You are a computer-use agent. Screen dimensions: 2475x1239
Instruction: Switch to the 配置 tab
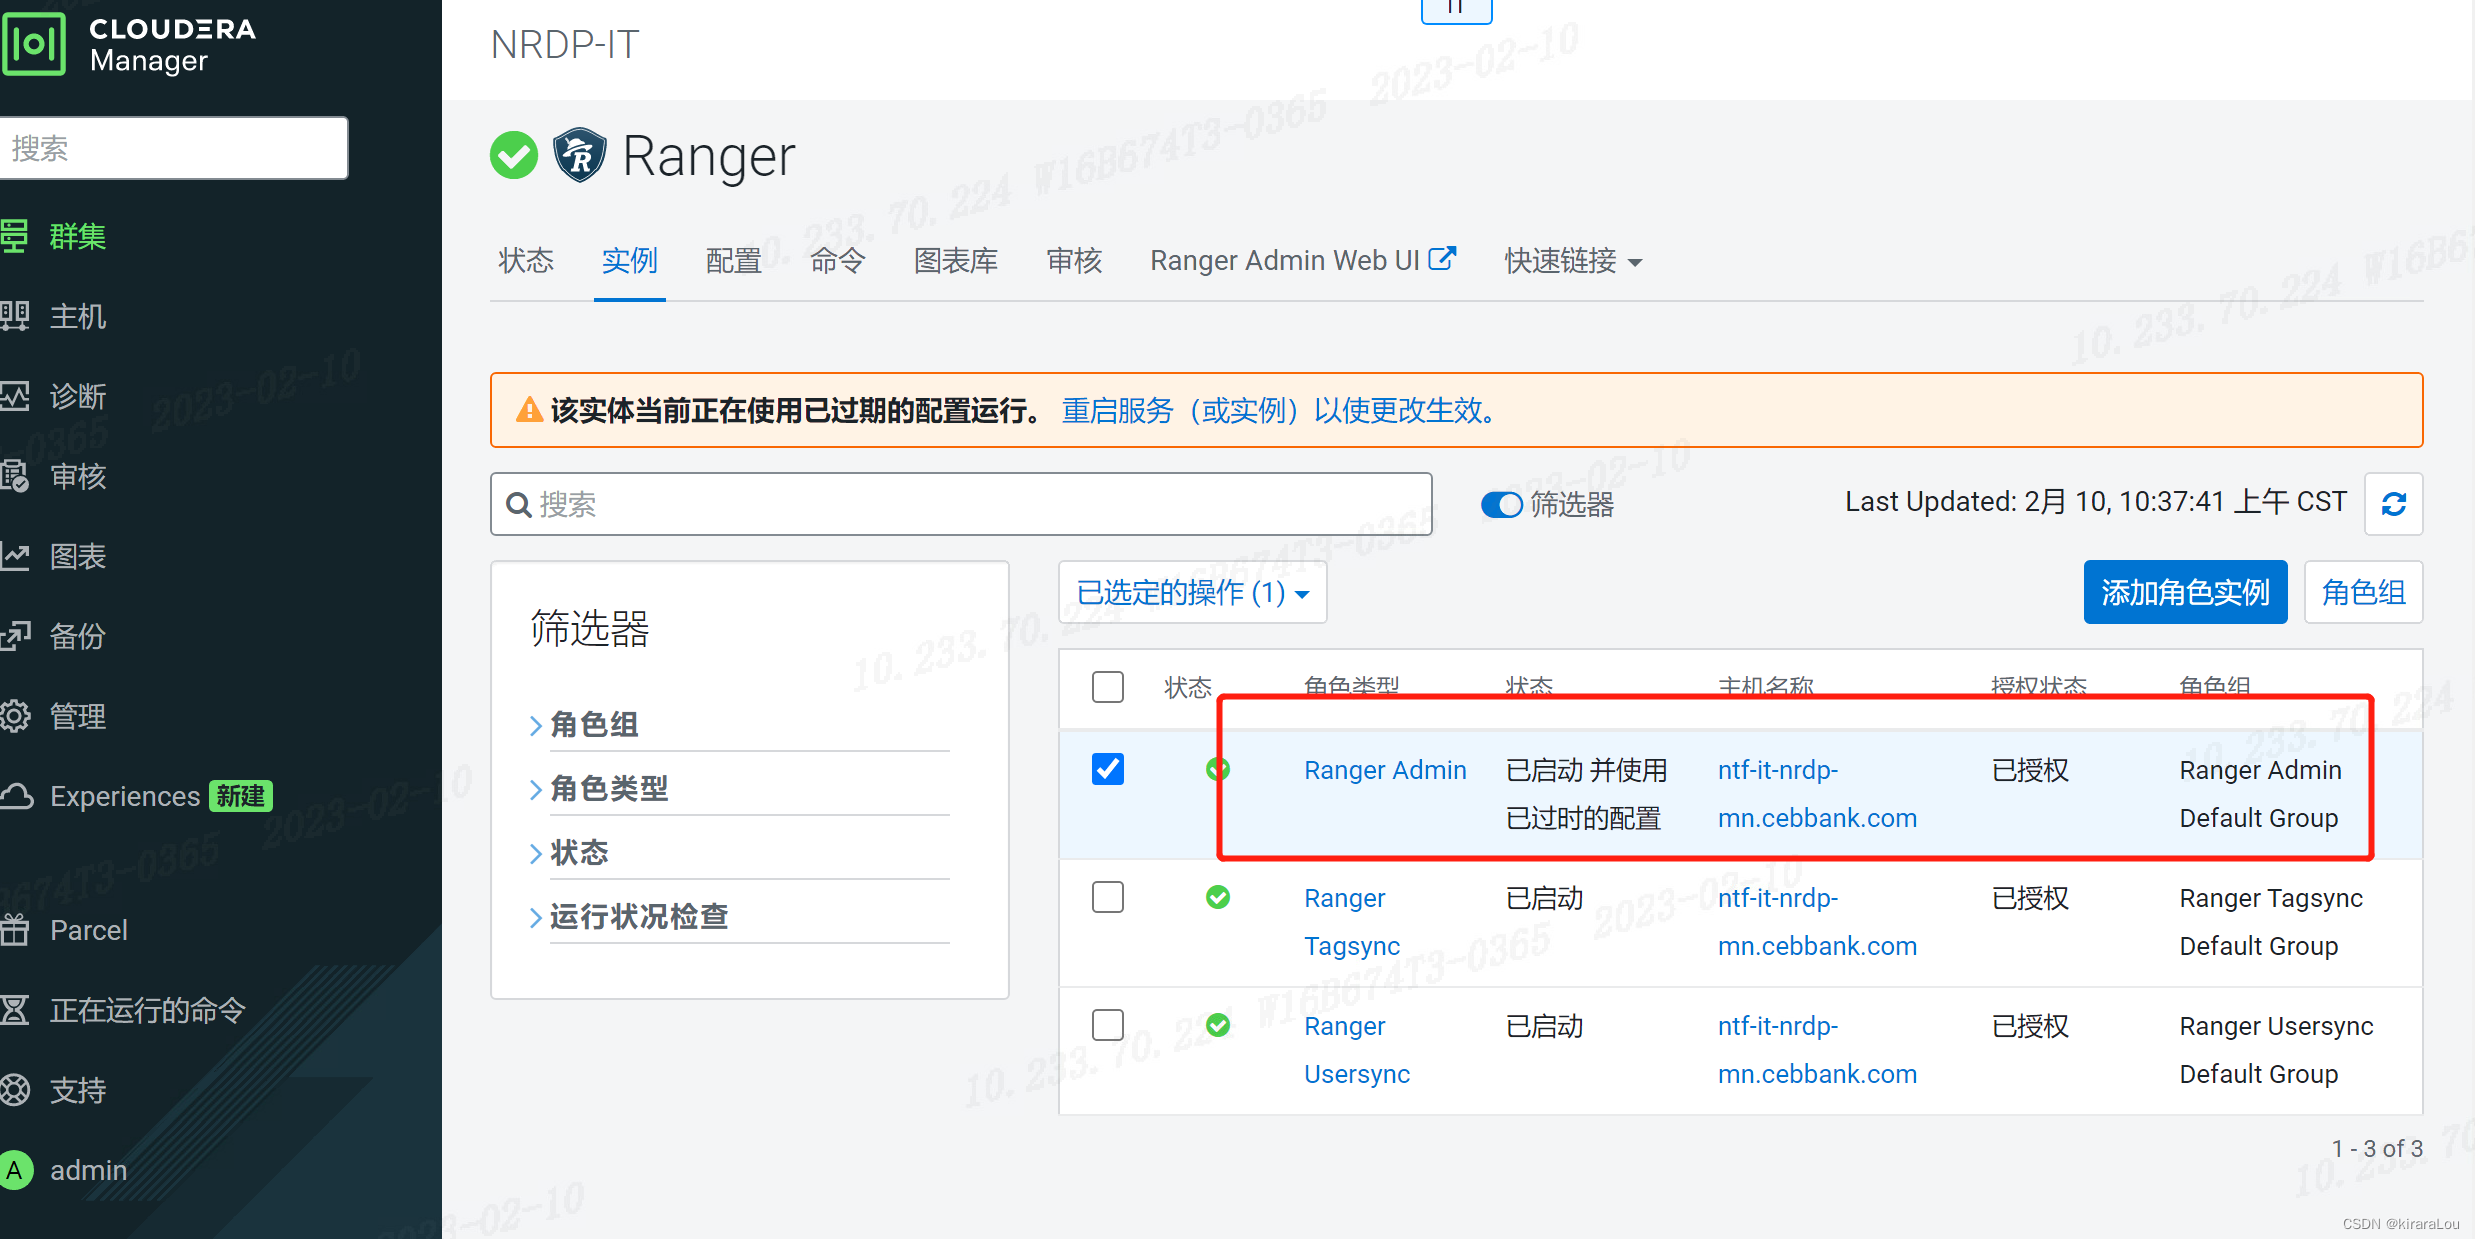pyautogui.click(x=733, y=262)
